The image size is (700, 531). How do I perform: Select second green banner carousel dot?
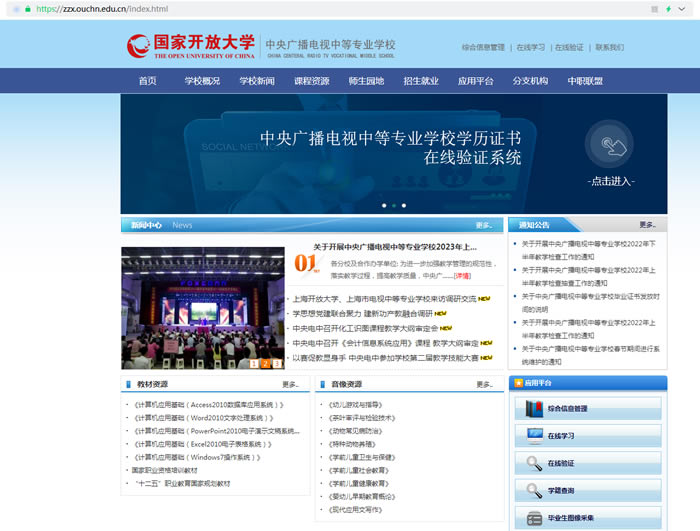click(394, 205)
